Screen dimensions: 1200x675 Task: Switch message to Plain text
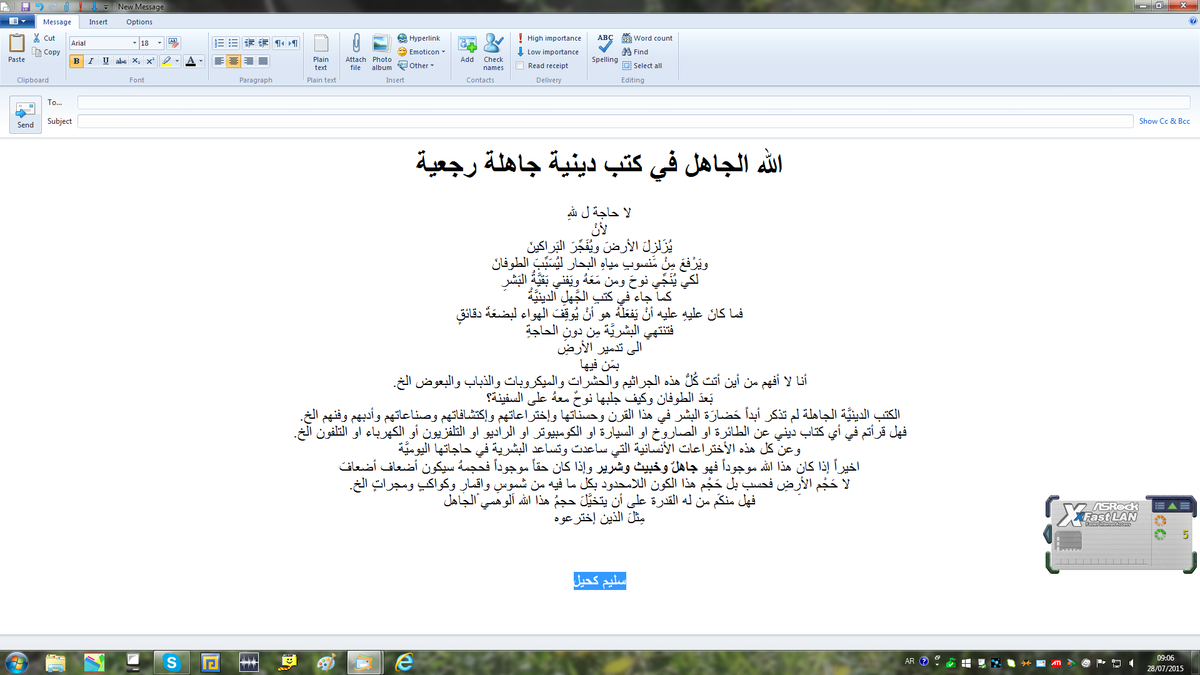click(321, 52)
